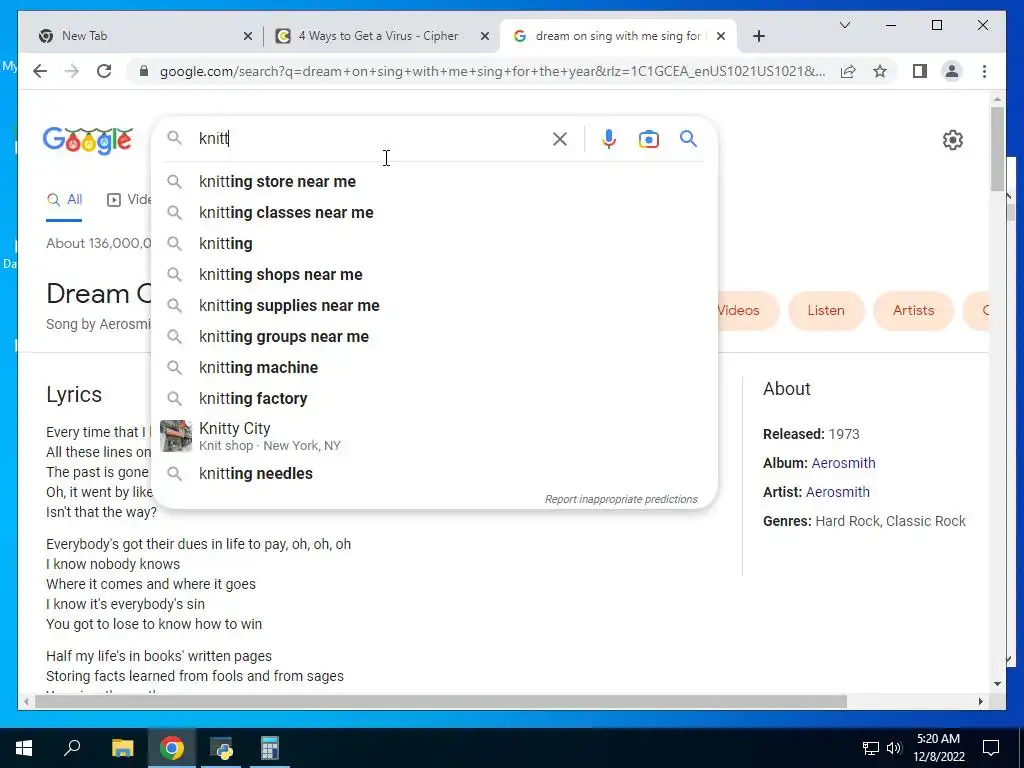Screen dimensions: 1024x768
Task: Switch to the 4 Ways to Get a Virus tab
Action: pyautogui.click(x=382, y=36)
